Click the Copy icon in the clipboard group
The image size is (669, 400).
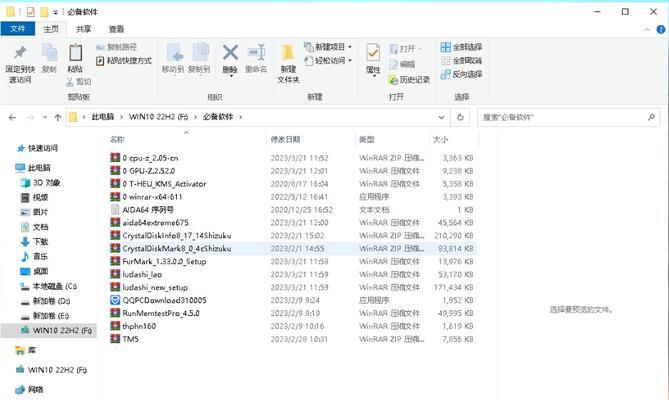(x=49, y=53)
